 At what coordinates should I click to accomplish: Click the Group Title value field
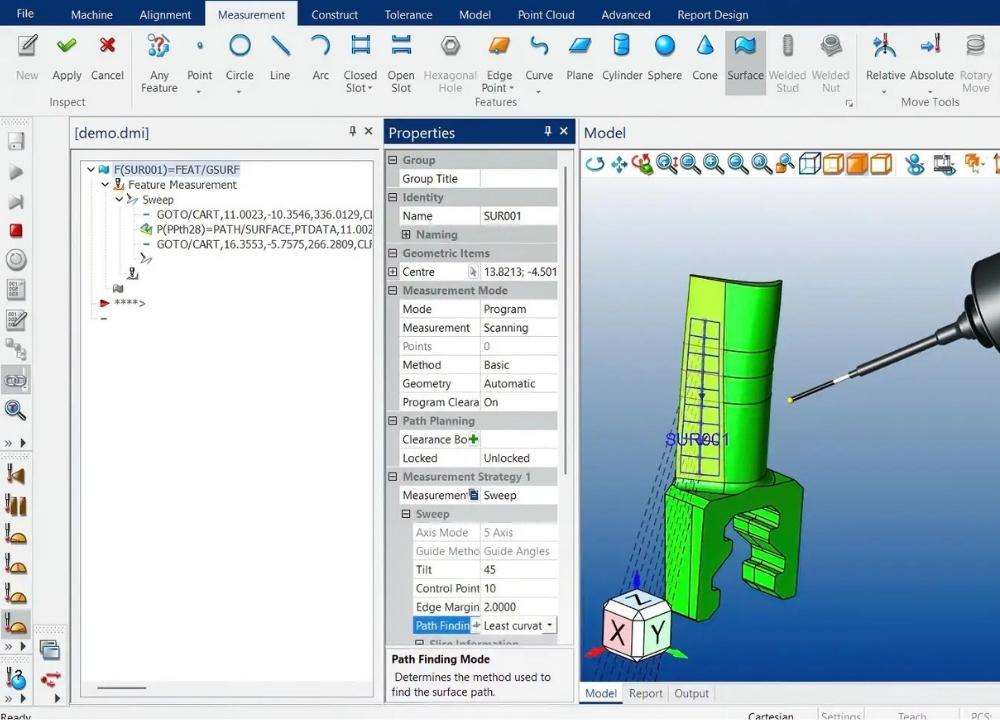pyautogui.click(x=518, y=179)
